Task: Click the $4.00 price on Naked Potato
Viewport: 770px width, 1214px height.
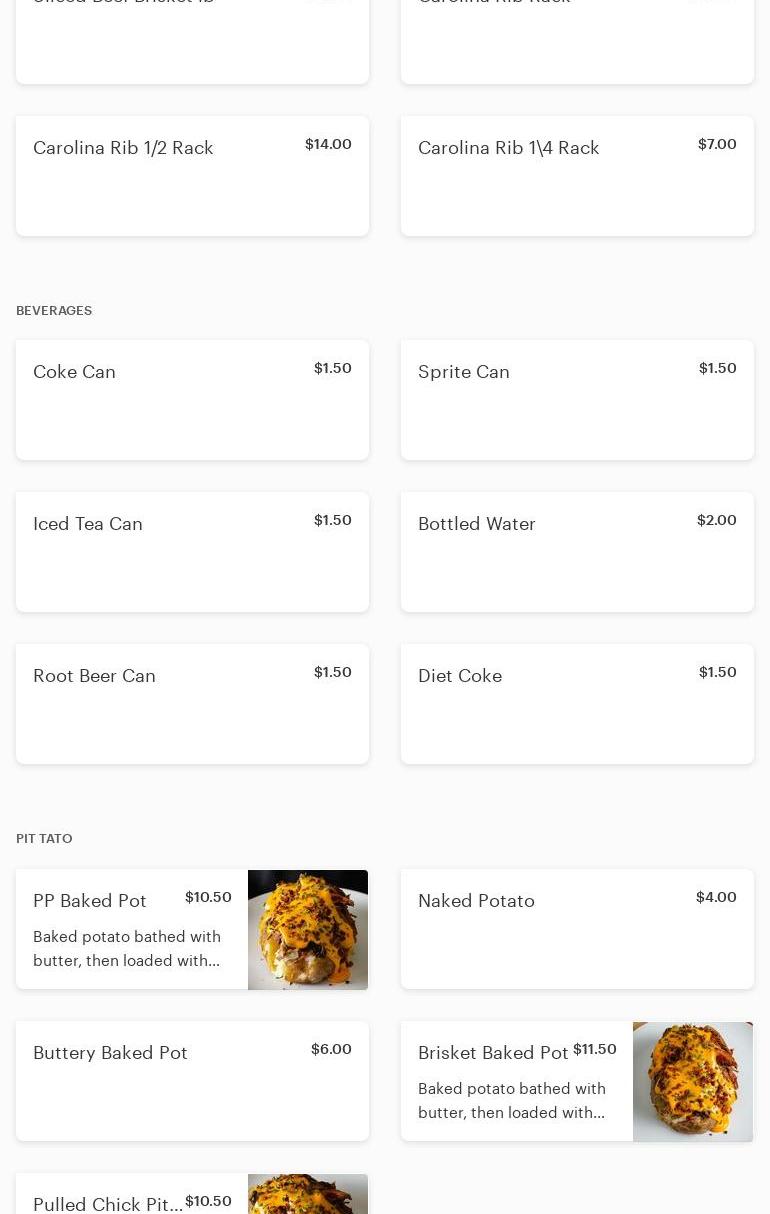Action: pos(716,897)
